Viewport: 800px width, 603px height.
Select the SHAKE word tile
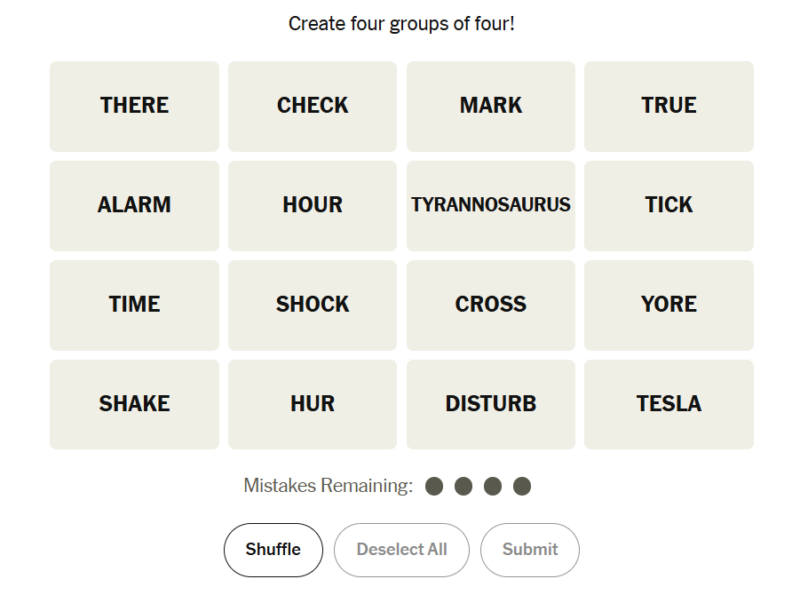click(134, 404)
